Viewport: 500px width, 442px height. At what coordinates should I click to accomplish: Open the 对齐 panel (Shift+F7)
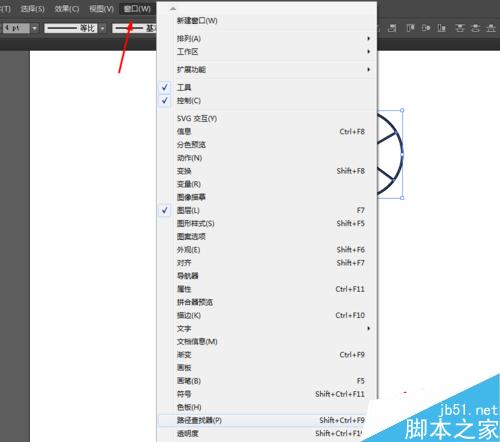(267, 263)
